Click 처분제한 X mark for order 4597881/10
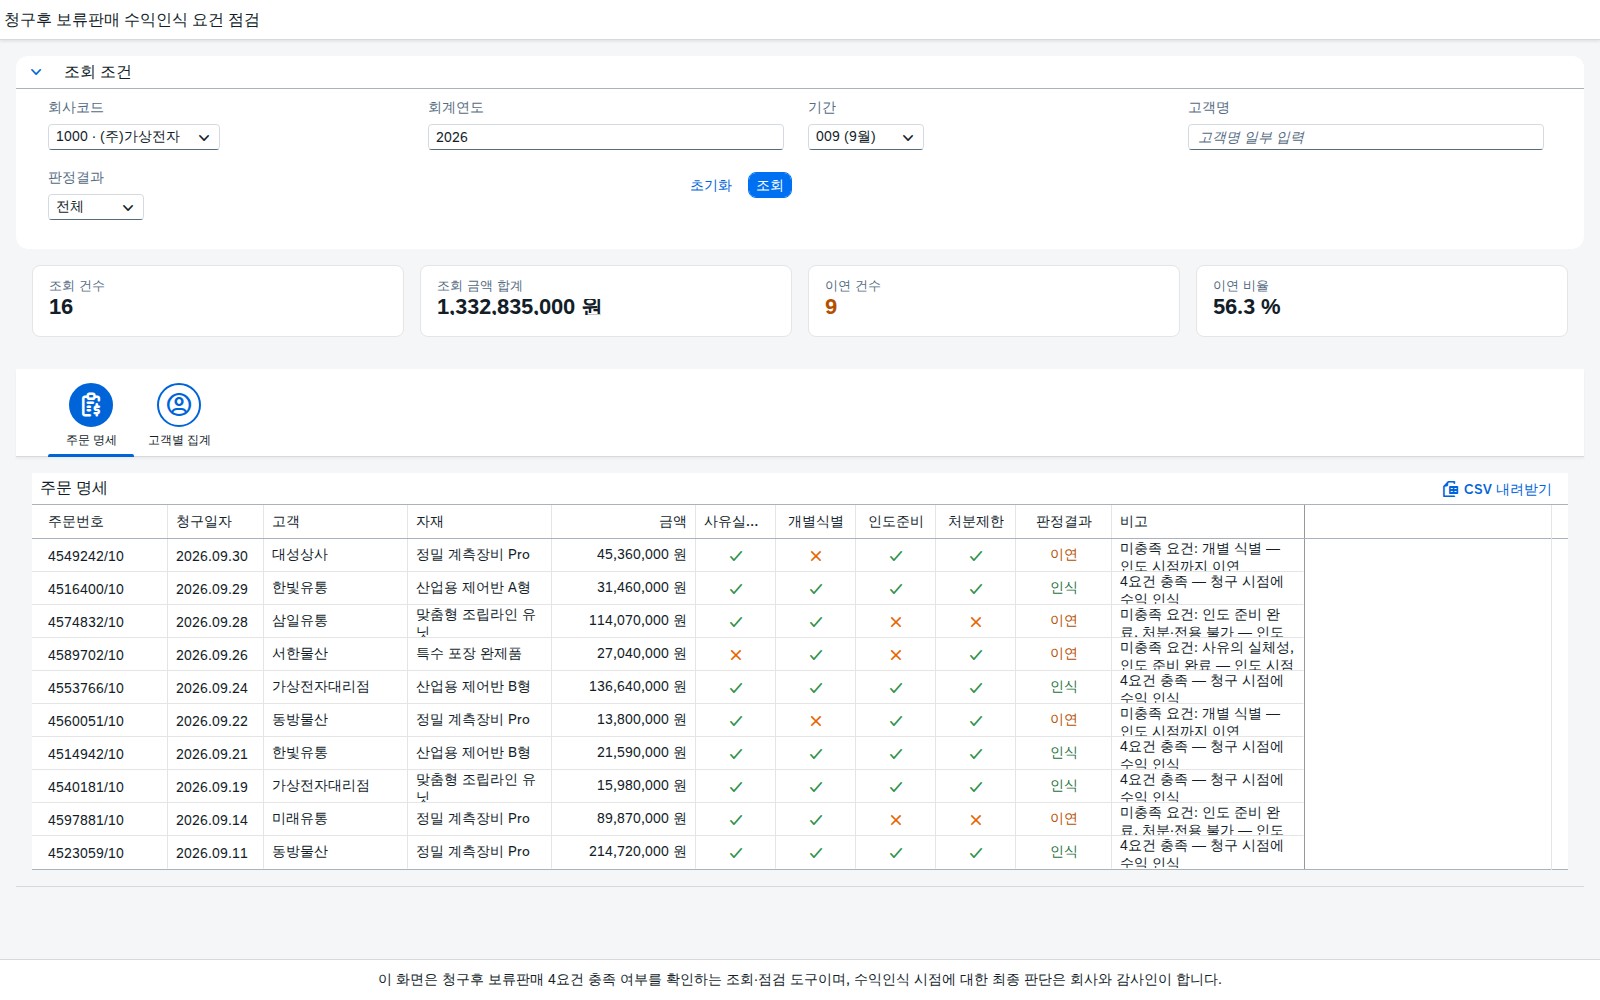This screenshot has width=1600, height=1000. point(976,820)
